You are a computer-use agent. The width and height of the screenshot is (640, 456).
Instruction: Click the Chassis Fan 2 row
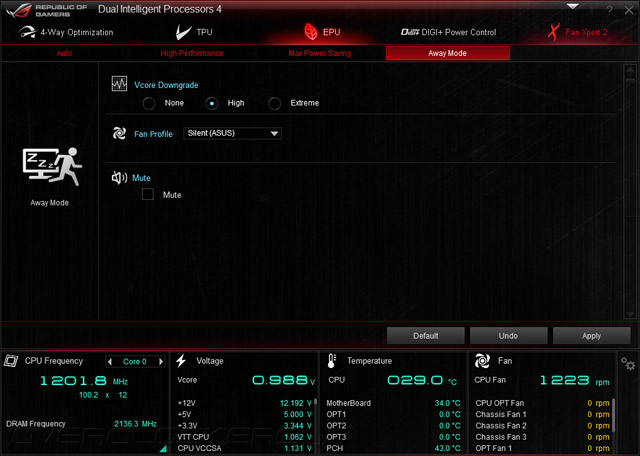click(542, 426)
